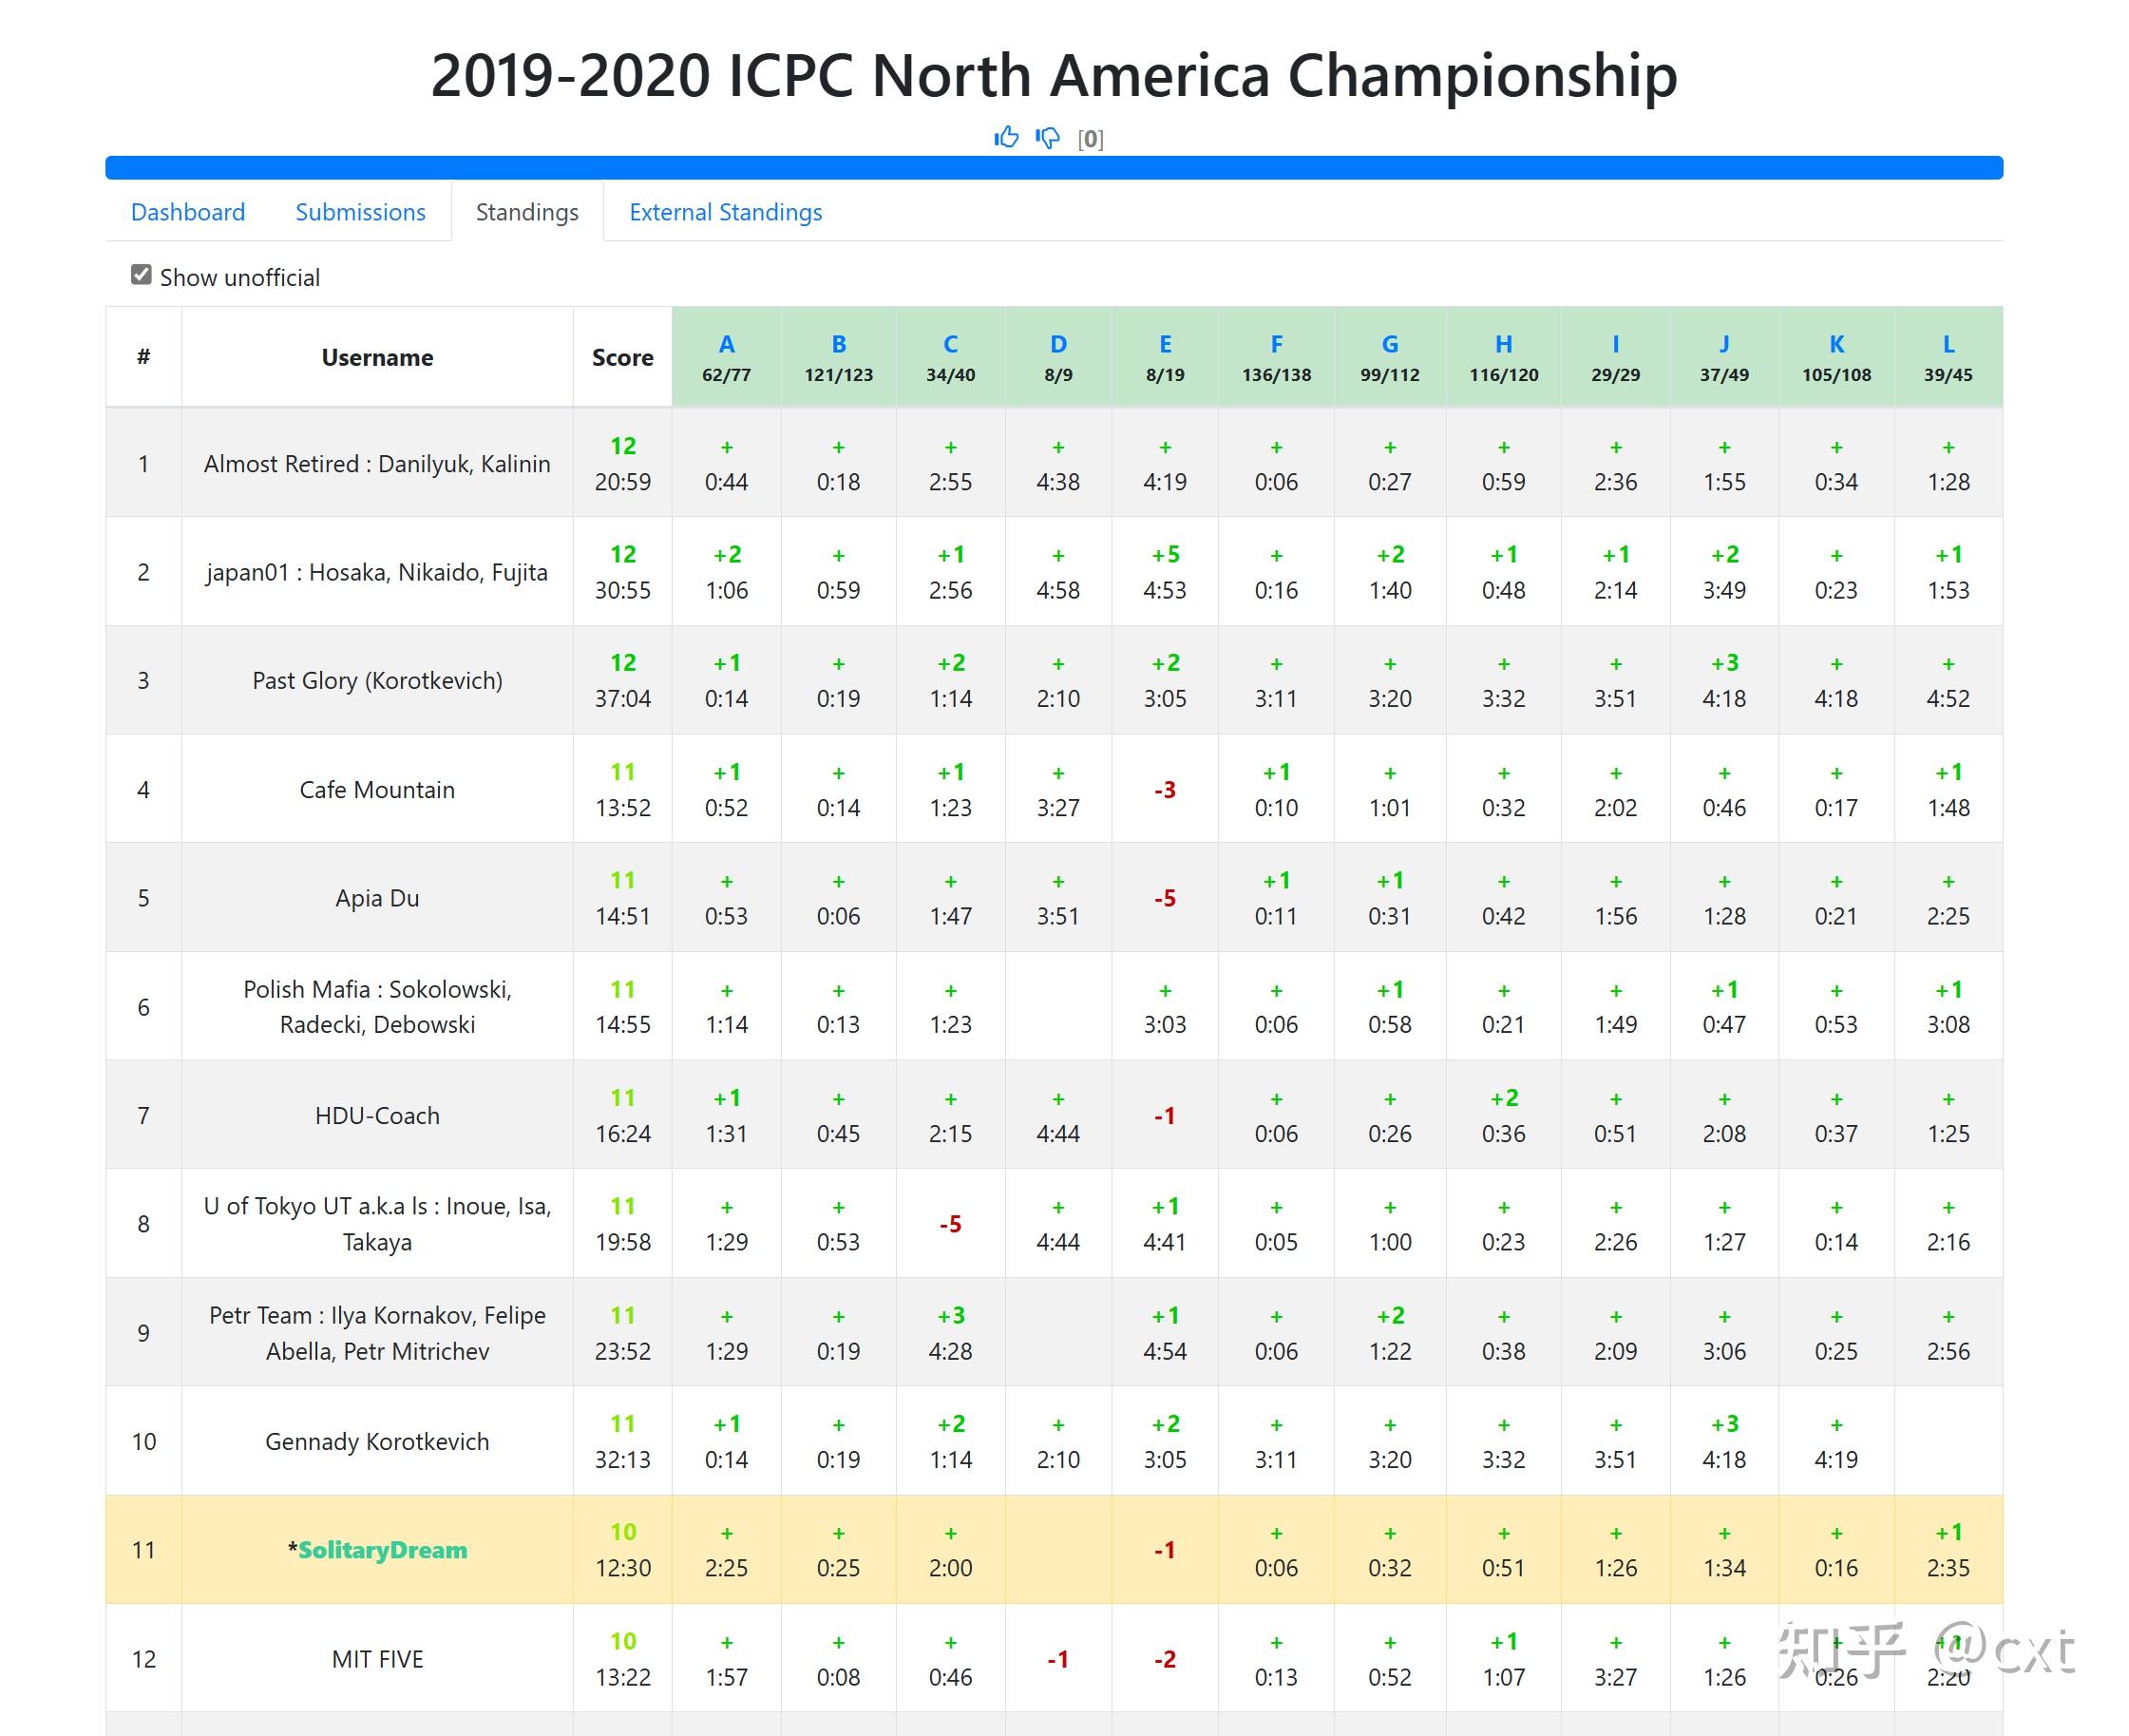Switch to the Dashboard tab

(188, 212)
